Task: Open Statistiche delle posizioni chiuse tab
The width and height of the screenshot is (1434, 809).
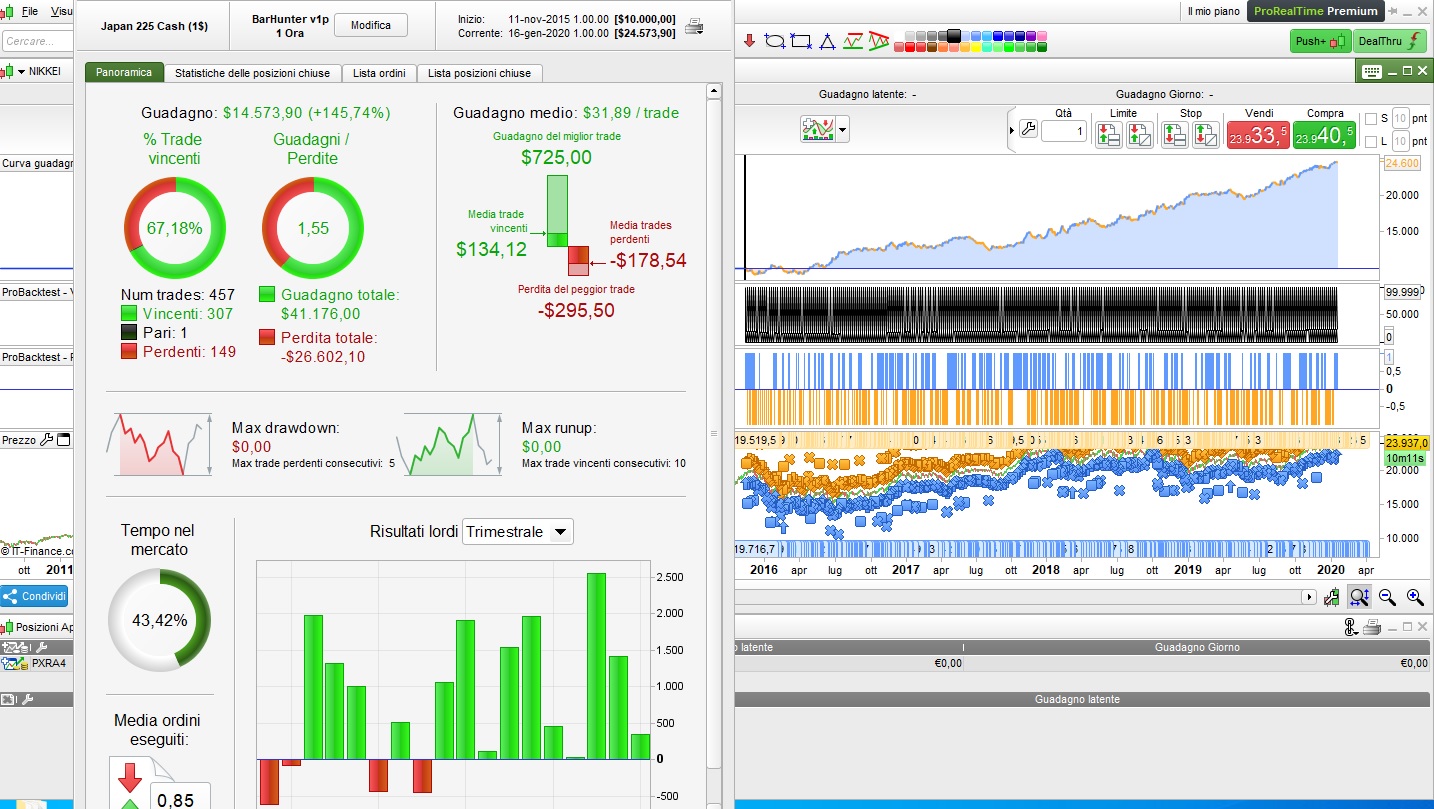Action: point(252,73)
